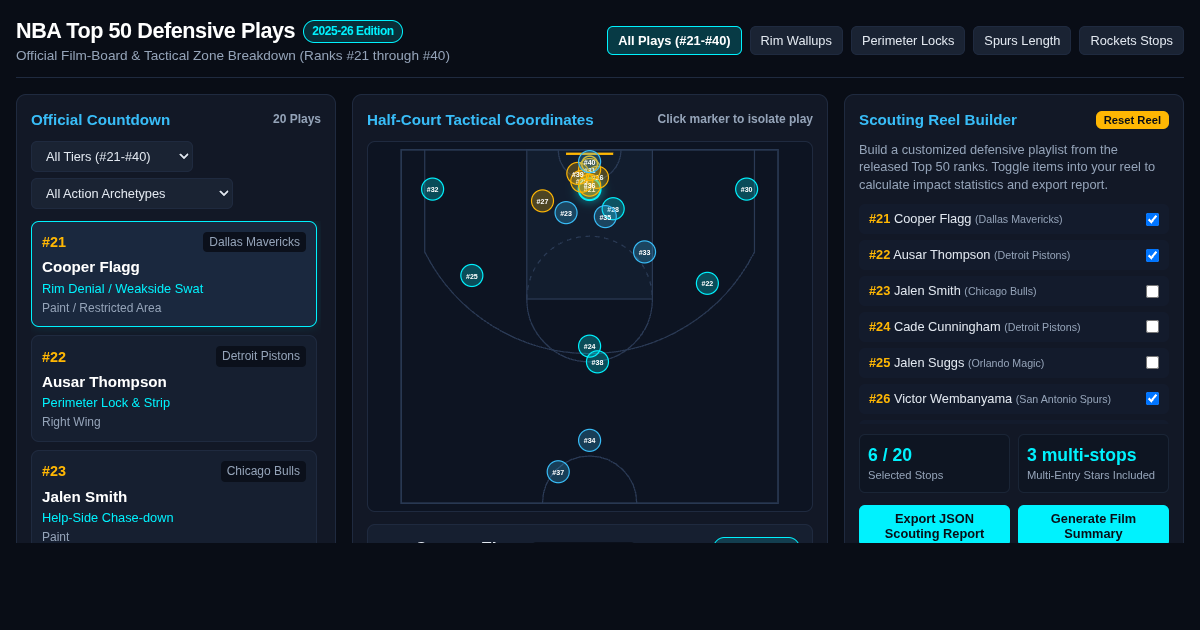Open the #21 Cooper Flagg play card
Viewport: 1200px width, 630px height.
[x=174, y=274]
